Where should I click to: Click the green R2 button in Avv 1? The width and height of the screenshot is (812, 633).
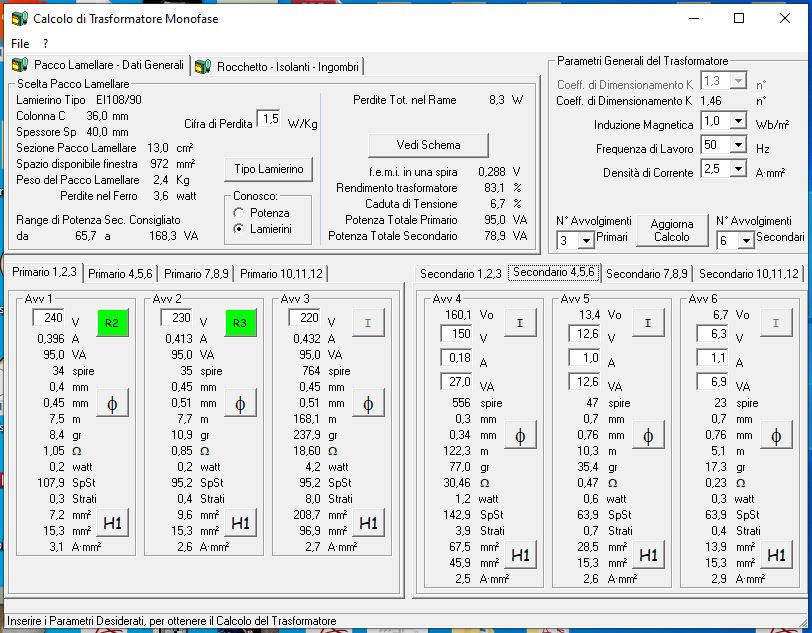pos(112,323)
